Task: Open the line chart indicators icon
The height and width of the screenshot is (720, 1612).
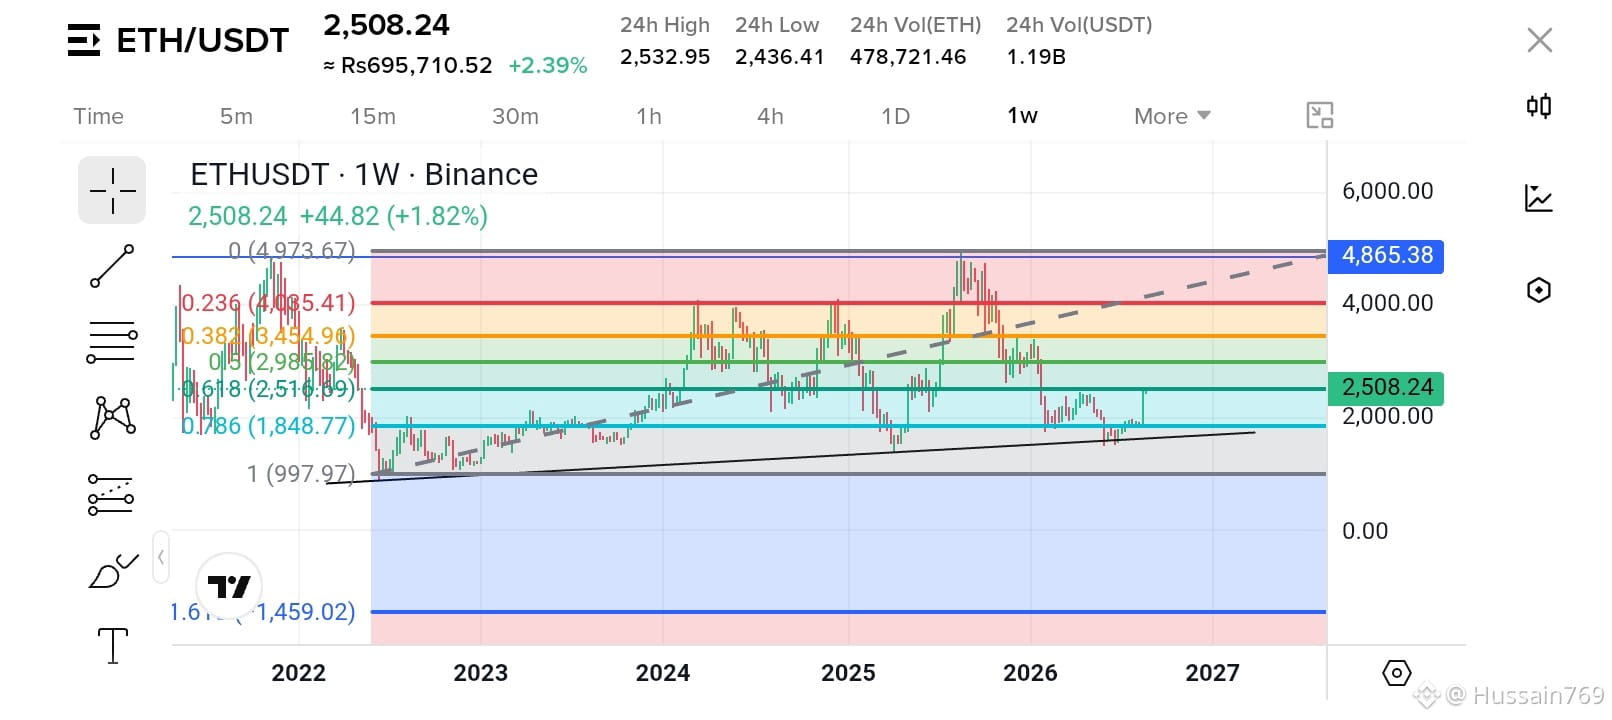Action: pos(1539,198)
